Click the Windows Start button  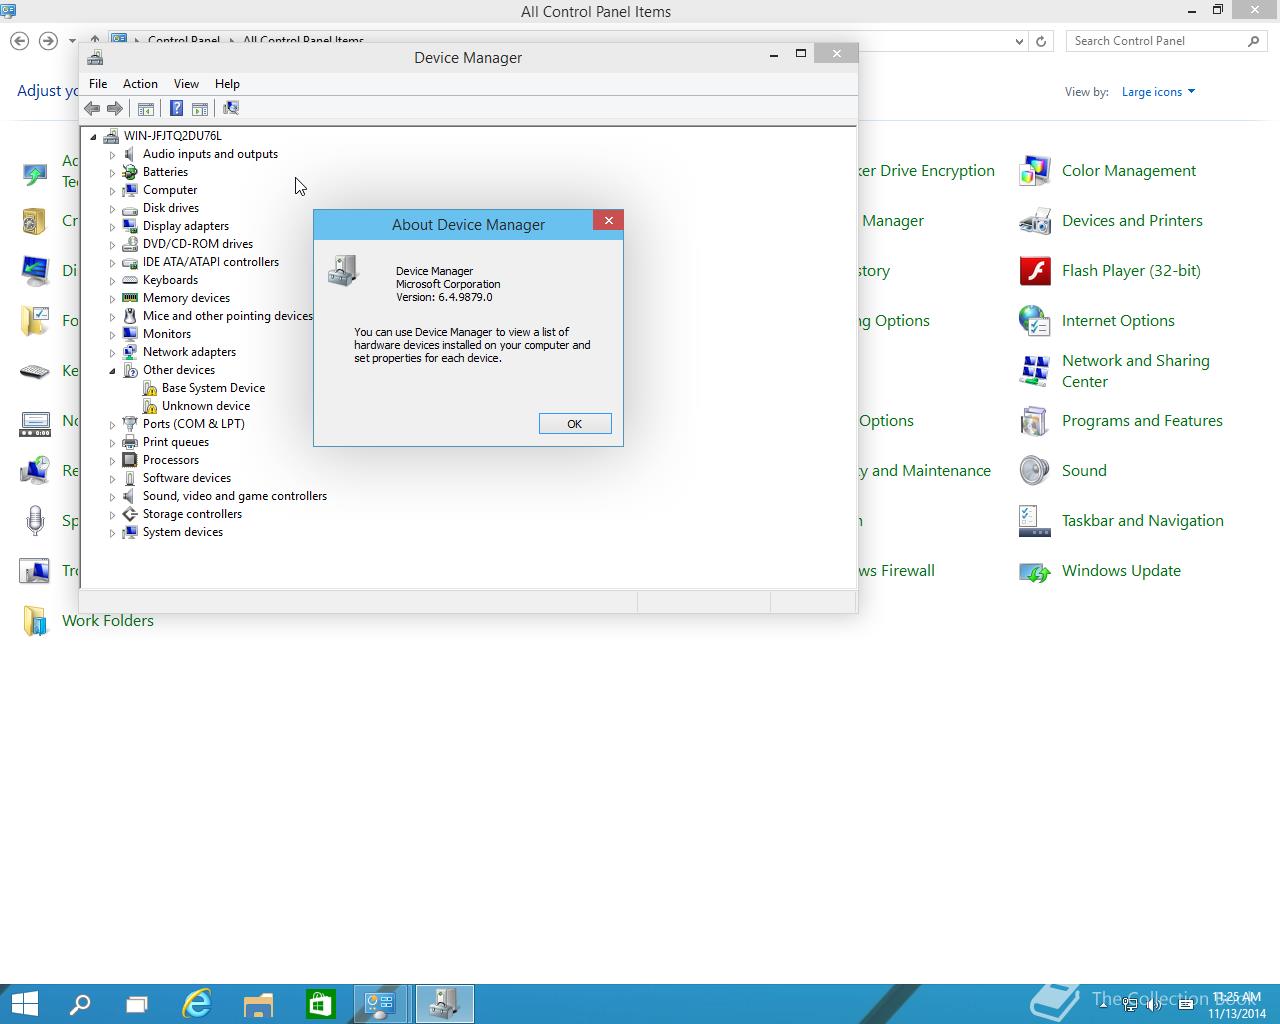(x=24, y=1004)
